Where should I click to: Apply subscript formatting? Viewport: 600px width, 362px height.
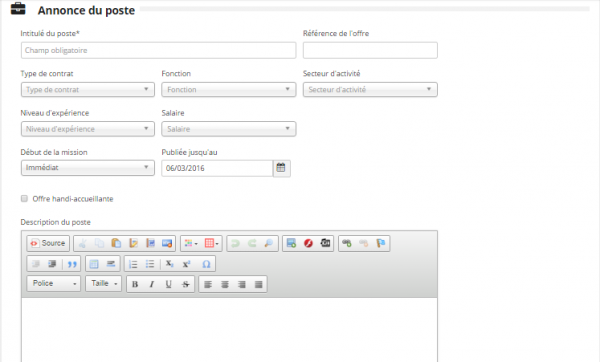click(169, 264)
